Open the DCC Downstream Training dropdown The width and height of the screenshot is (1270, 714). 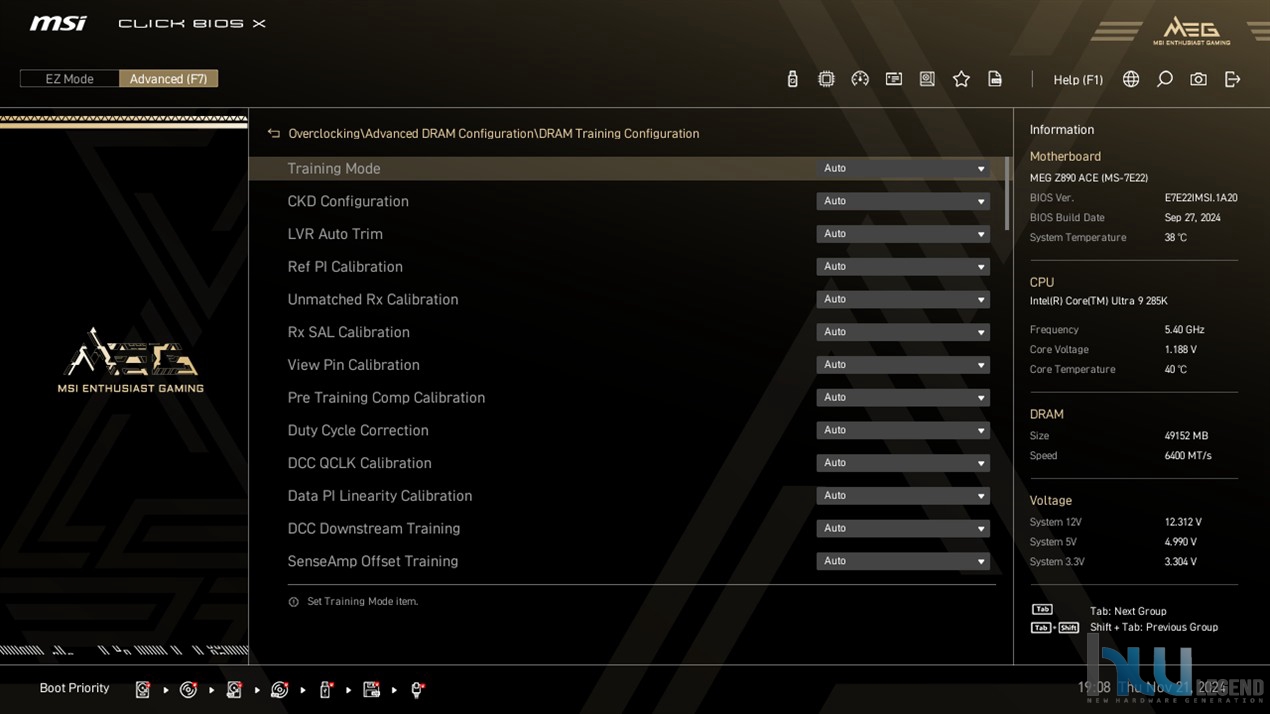click(x=903, y=528)
